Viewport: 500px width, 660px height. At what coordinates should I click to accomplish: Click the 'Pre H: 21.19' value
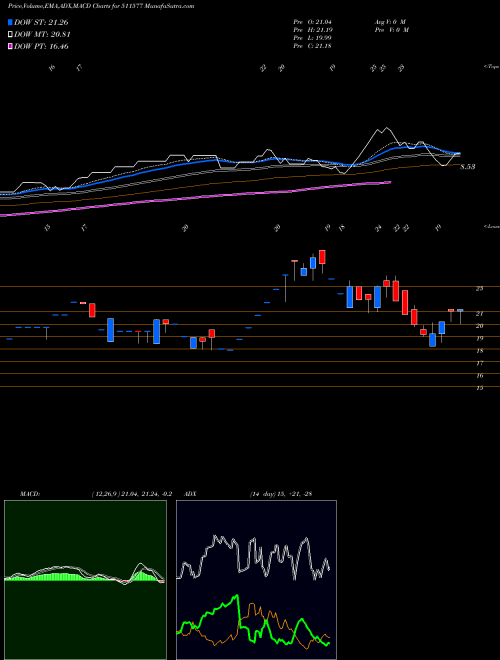313,30
